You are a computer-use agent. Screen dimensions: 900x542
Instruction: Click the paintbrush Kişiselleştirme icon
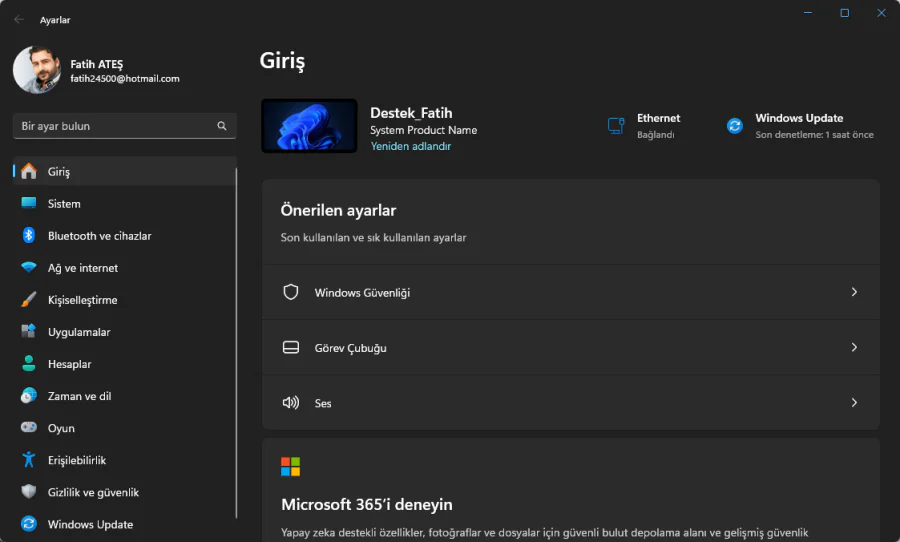(x=29, y=299)
